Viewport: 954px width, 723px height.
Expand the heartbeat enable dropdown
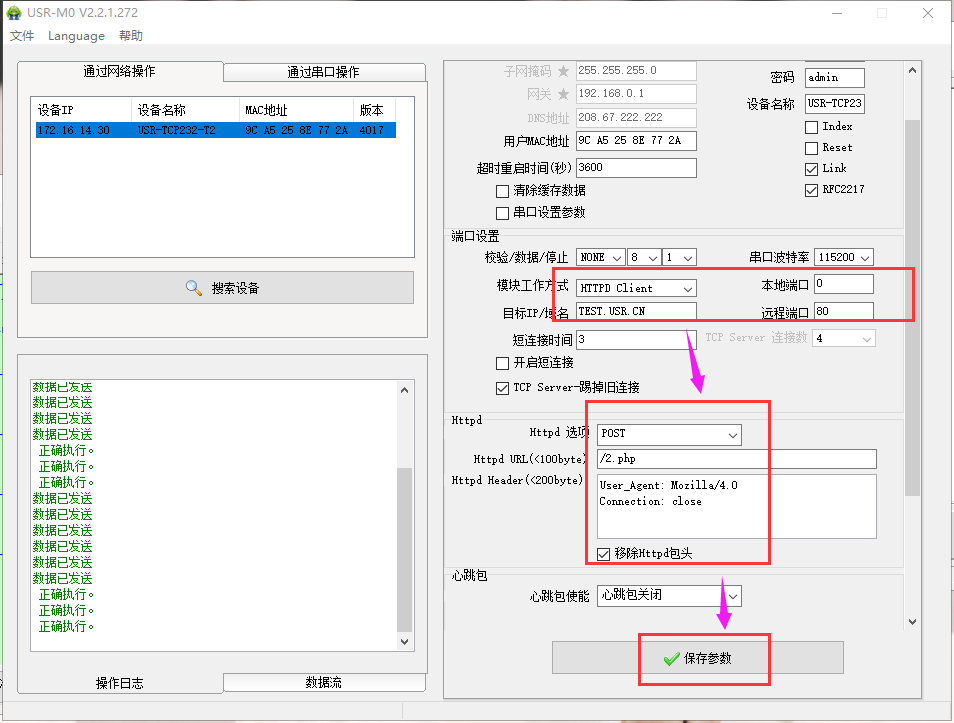click(x=669, y=595)
